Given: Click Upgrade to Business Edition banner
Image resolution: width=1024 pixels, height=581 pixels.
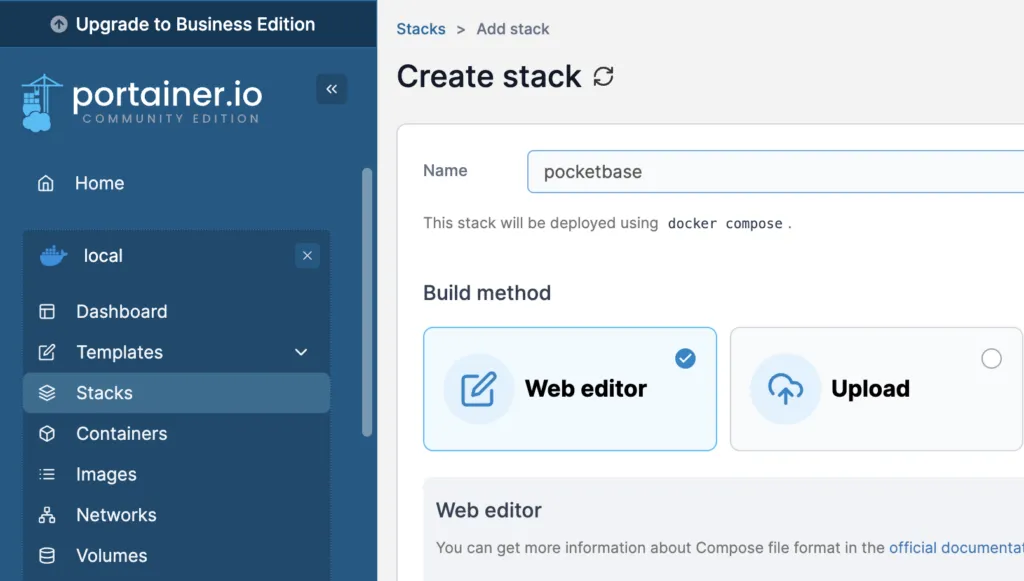Looking at the screenshot, I should pyautogui.click(x=188, y=24).
